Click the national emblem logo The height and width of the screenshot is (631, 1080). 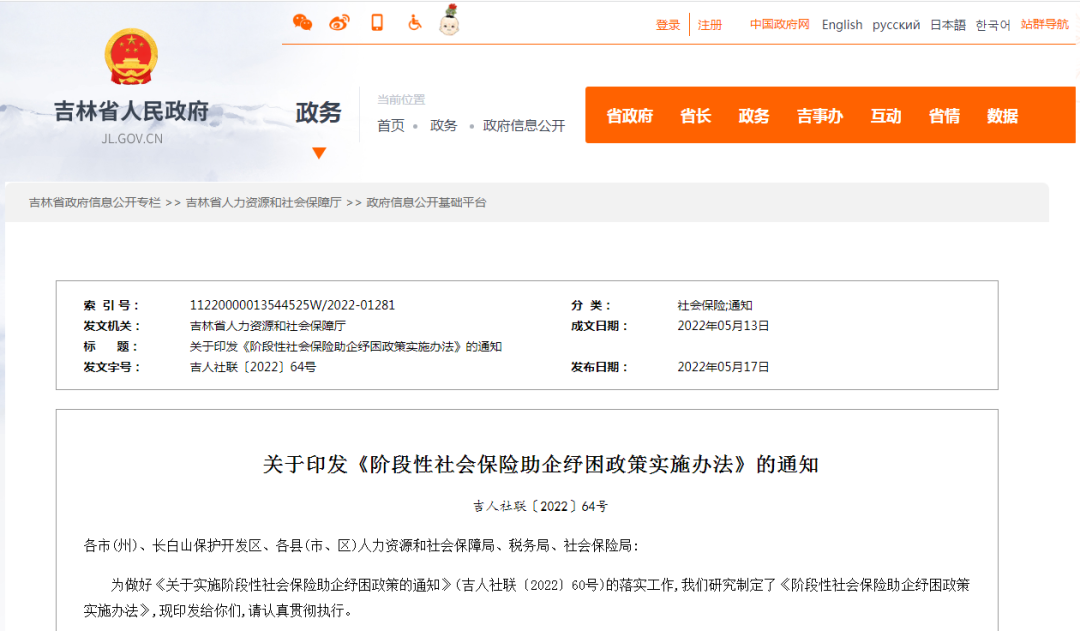[132, 57]
